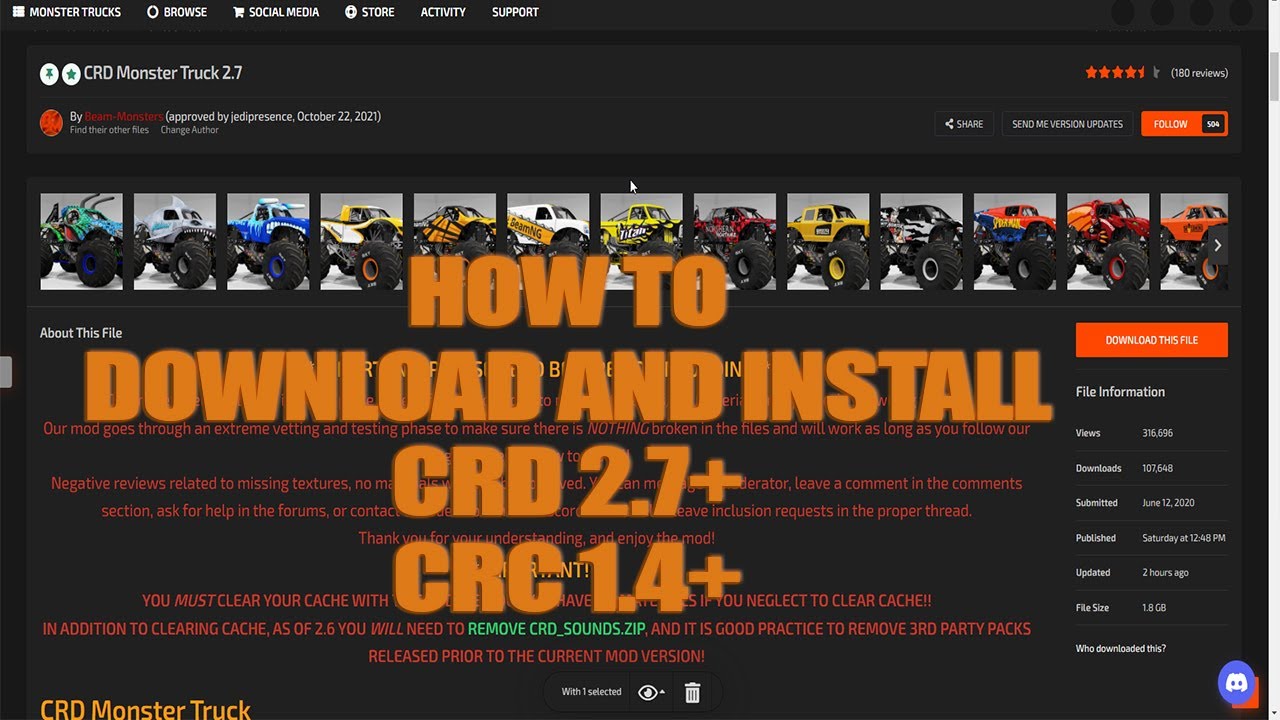Open the green monster truck thumbnail
The image size is (1280, 720).
point(81,242)
